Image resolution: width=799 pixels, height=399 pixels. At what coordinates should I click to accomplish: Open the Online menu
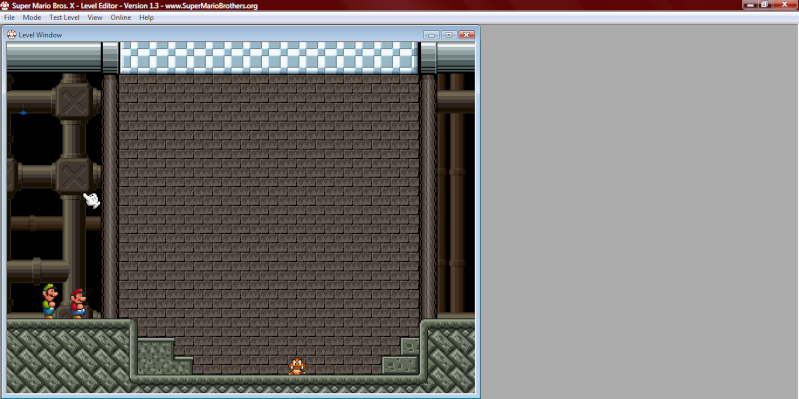pos(121,17)
